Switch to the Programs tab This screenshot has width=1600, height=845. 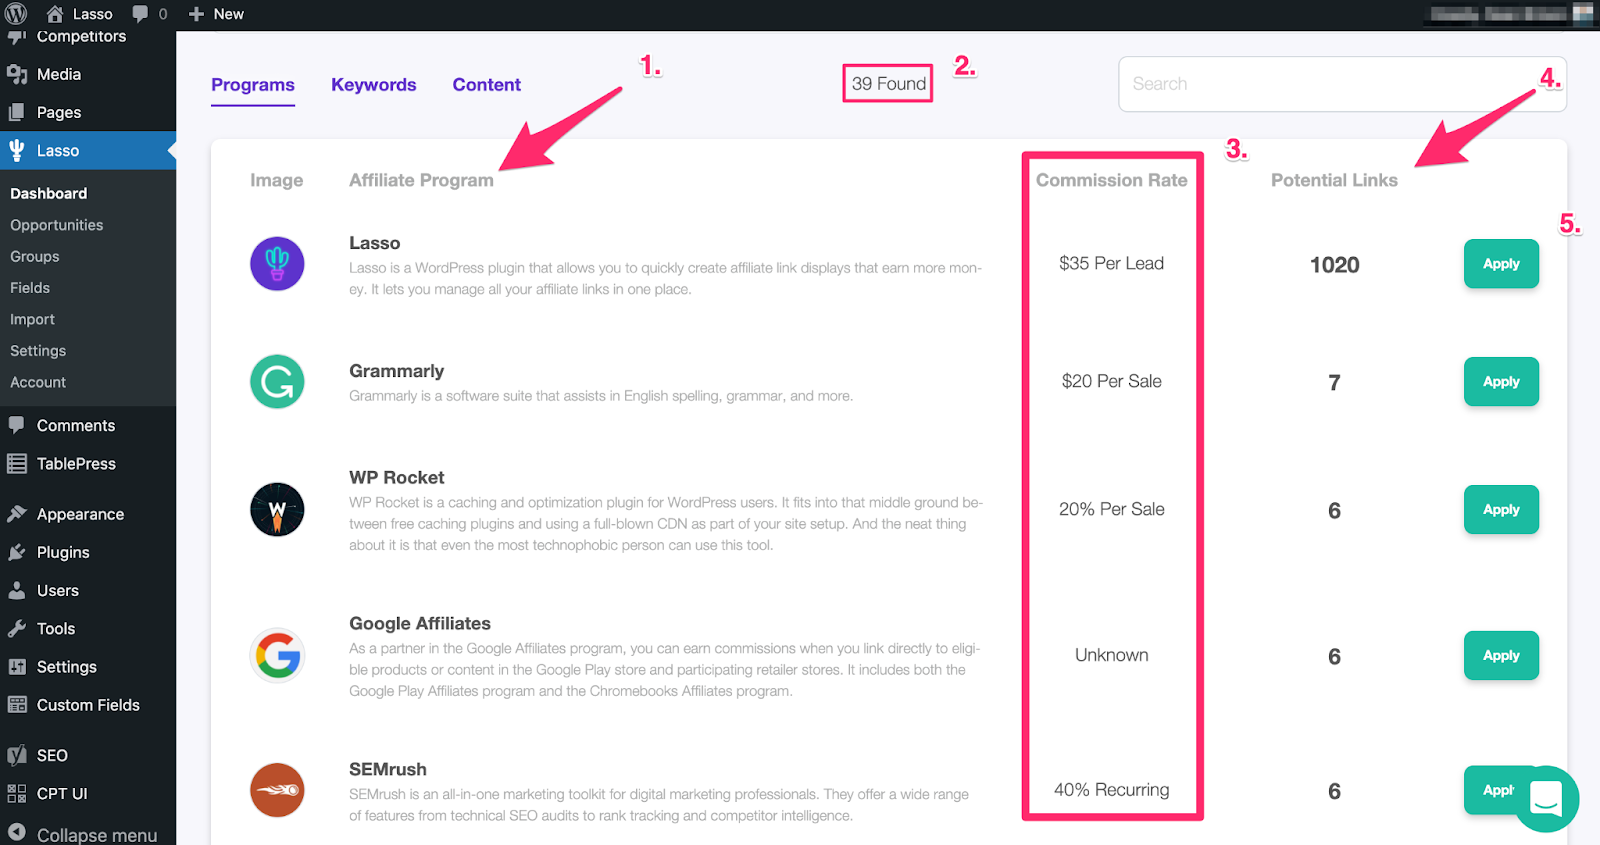point(253,85)
